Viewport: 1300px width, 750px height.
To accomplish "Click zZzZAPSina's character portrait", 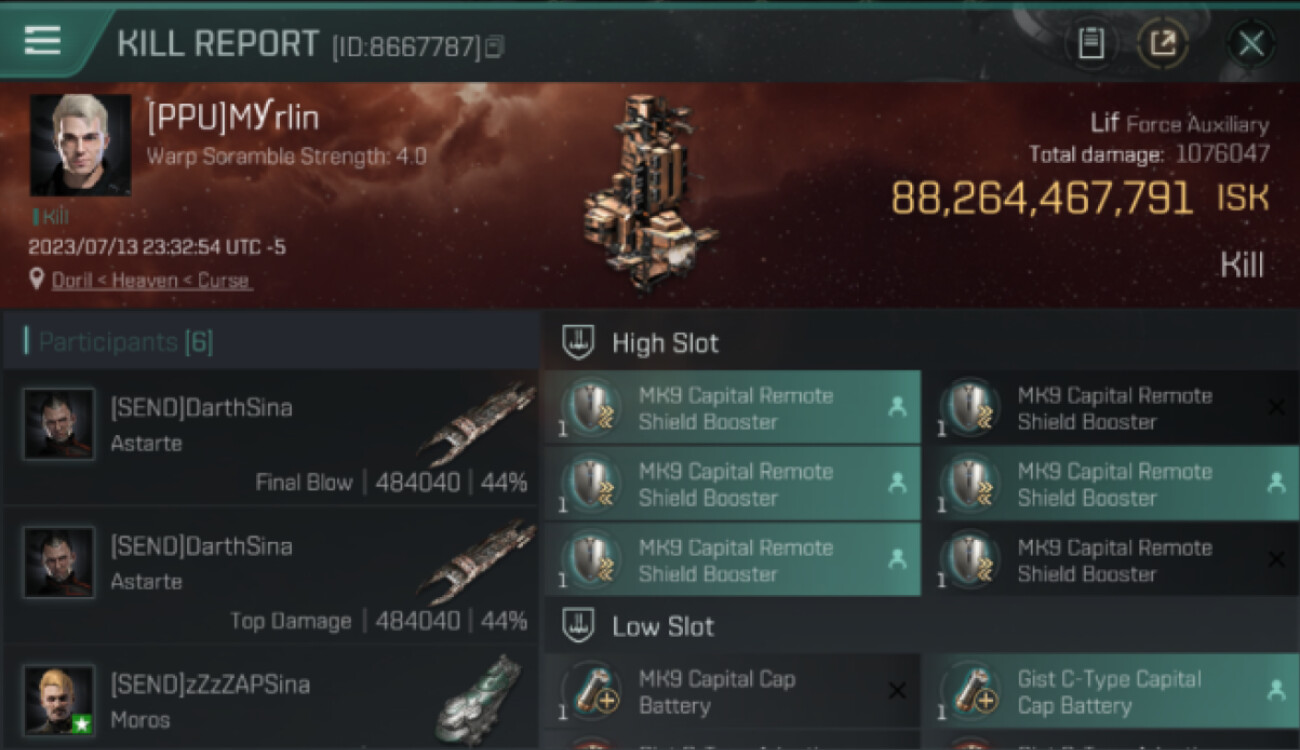I will pos(59,700).
